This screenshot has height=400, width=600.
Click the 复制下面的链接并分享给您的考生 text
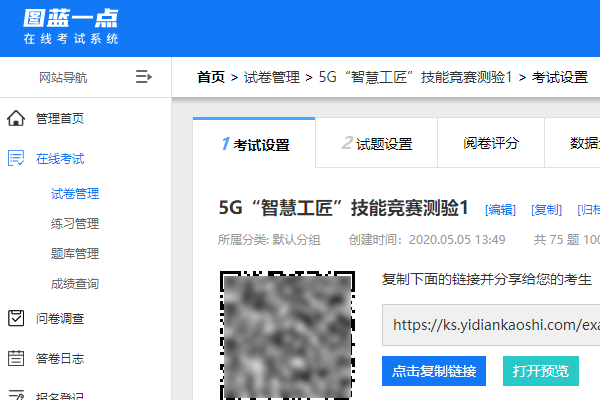487,279
